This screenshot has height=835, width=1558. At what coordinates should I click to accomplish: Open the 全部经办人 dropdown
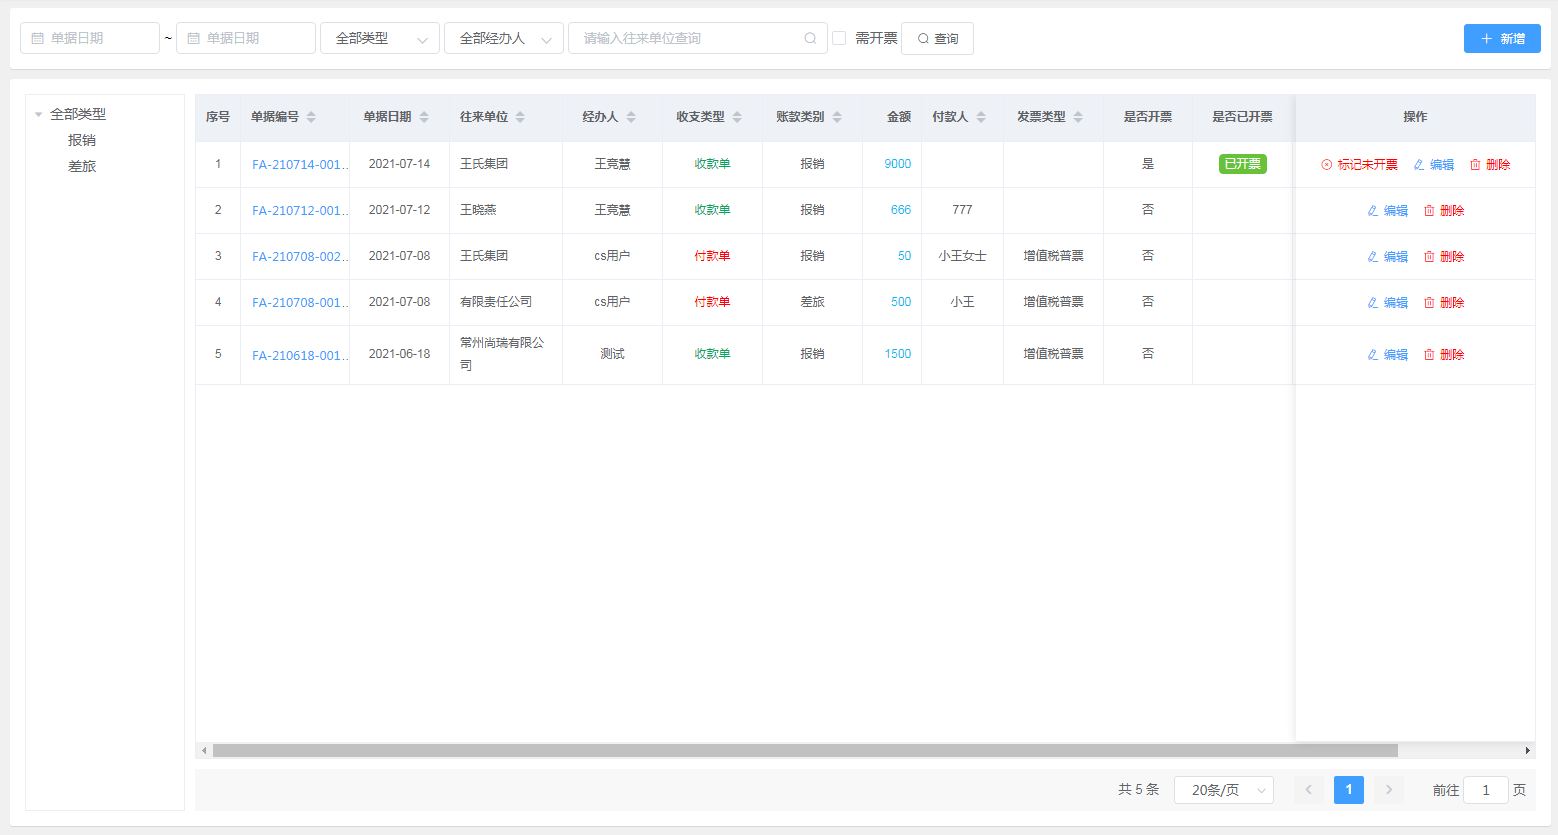click(503, 38)
